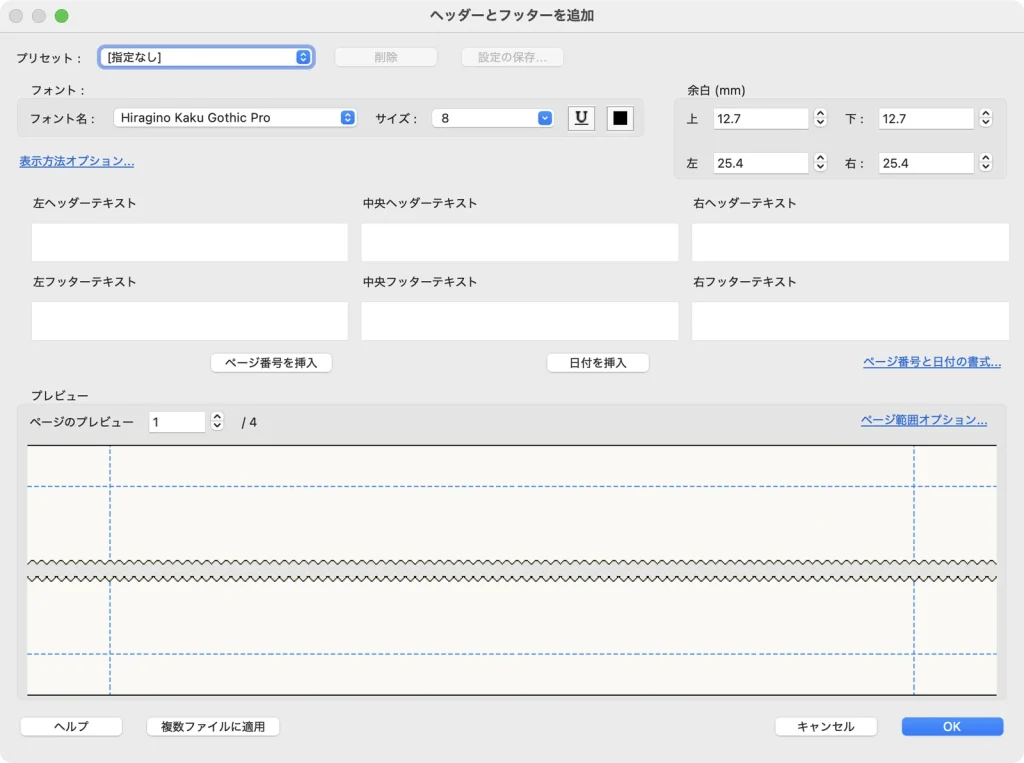Open the サイズ dropdown
Screen dimensions: 1024x763
(x=492, y=118)
